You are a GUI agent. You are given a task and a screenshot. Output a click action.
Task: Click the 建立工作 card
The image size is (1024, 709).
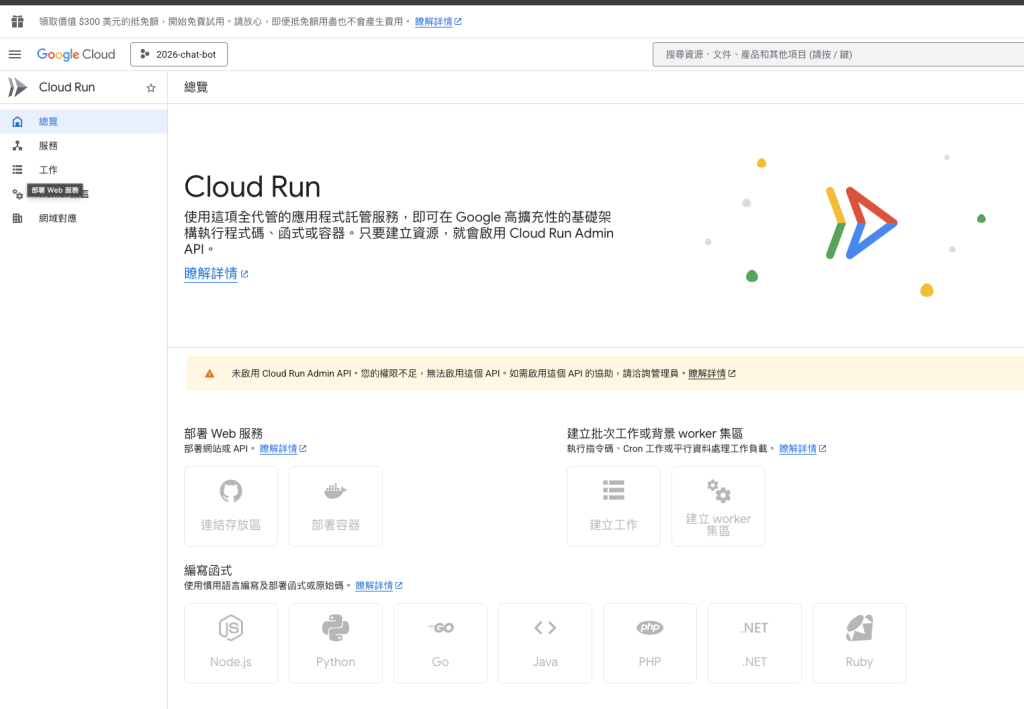click(614, 506)
